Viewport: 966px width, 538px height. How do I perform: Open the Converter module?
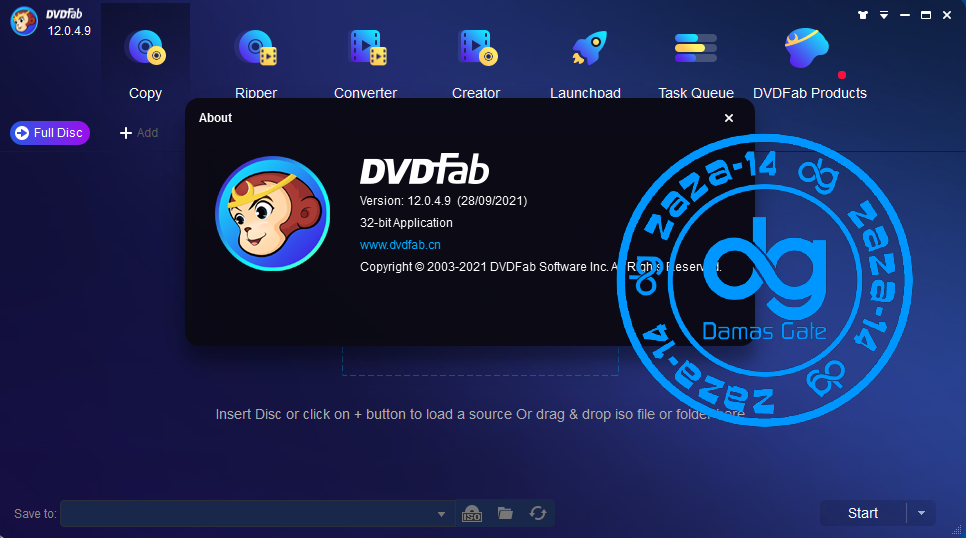[x=365, y=65]
